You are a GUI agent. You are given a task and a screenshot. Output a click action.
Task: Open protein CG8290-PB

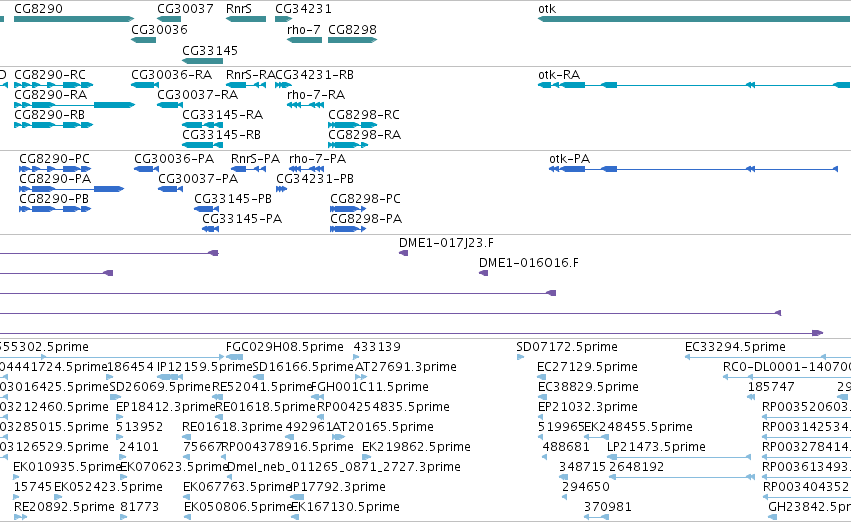[54, 199]
